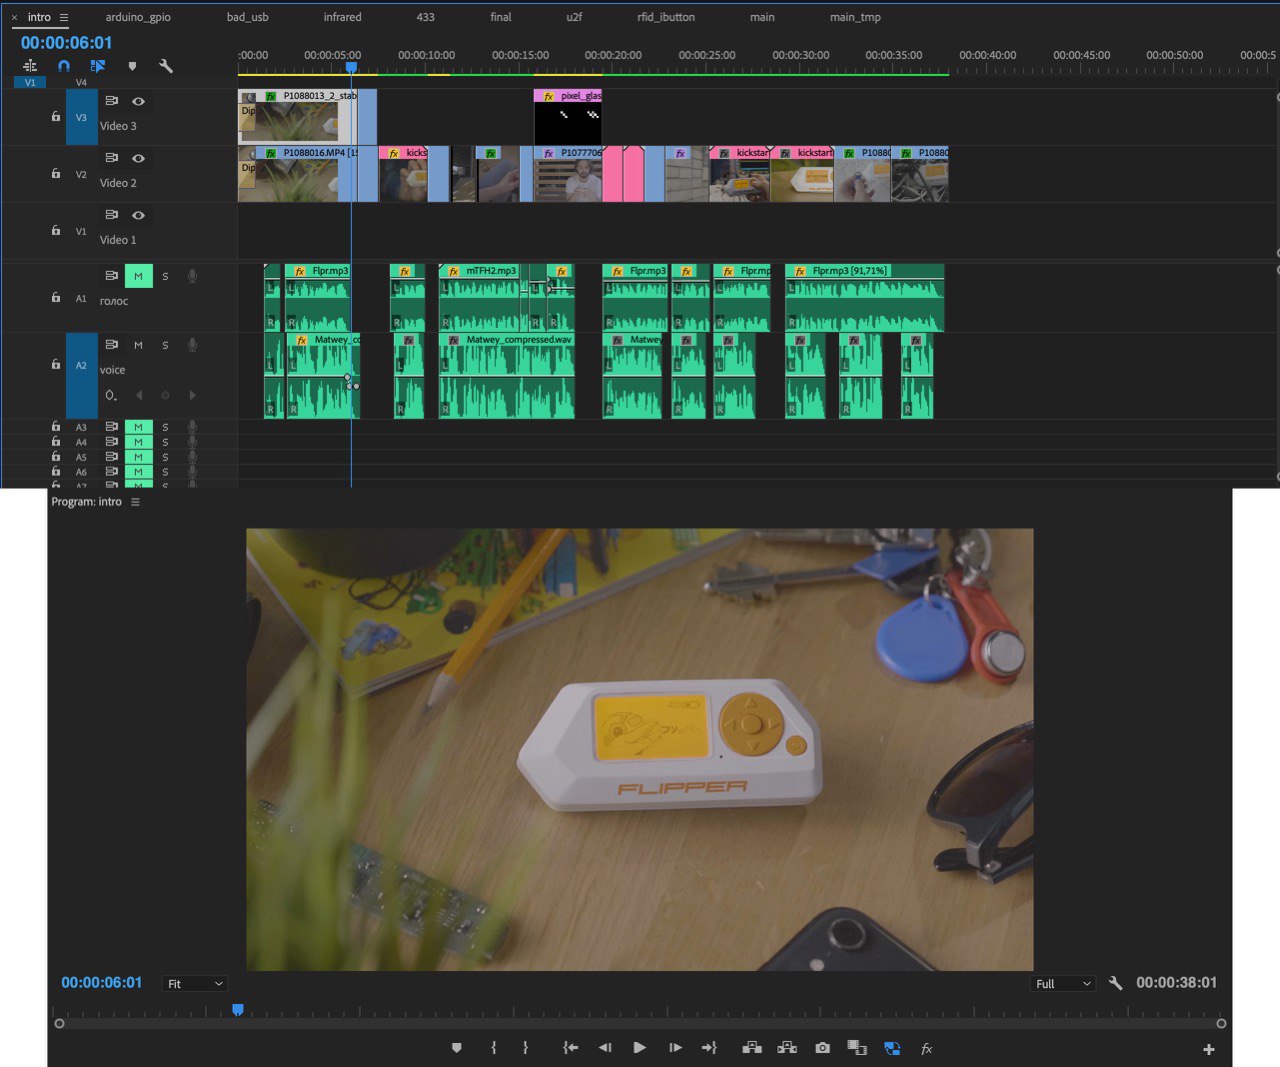Go to Out point
Viewport: 1280px width, 1067px height.
(x=709, y=1048)
